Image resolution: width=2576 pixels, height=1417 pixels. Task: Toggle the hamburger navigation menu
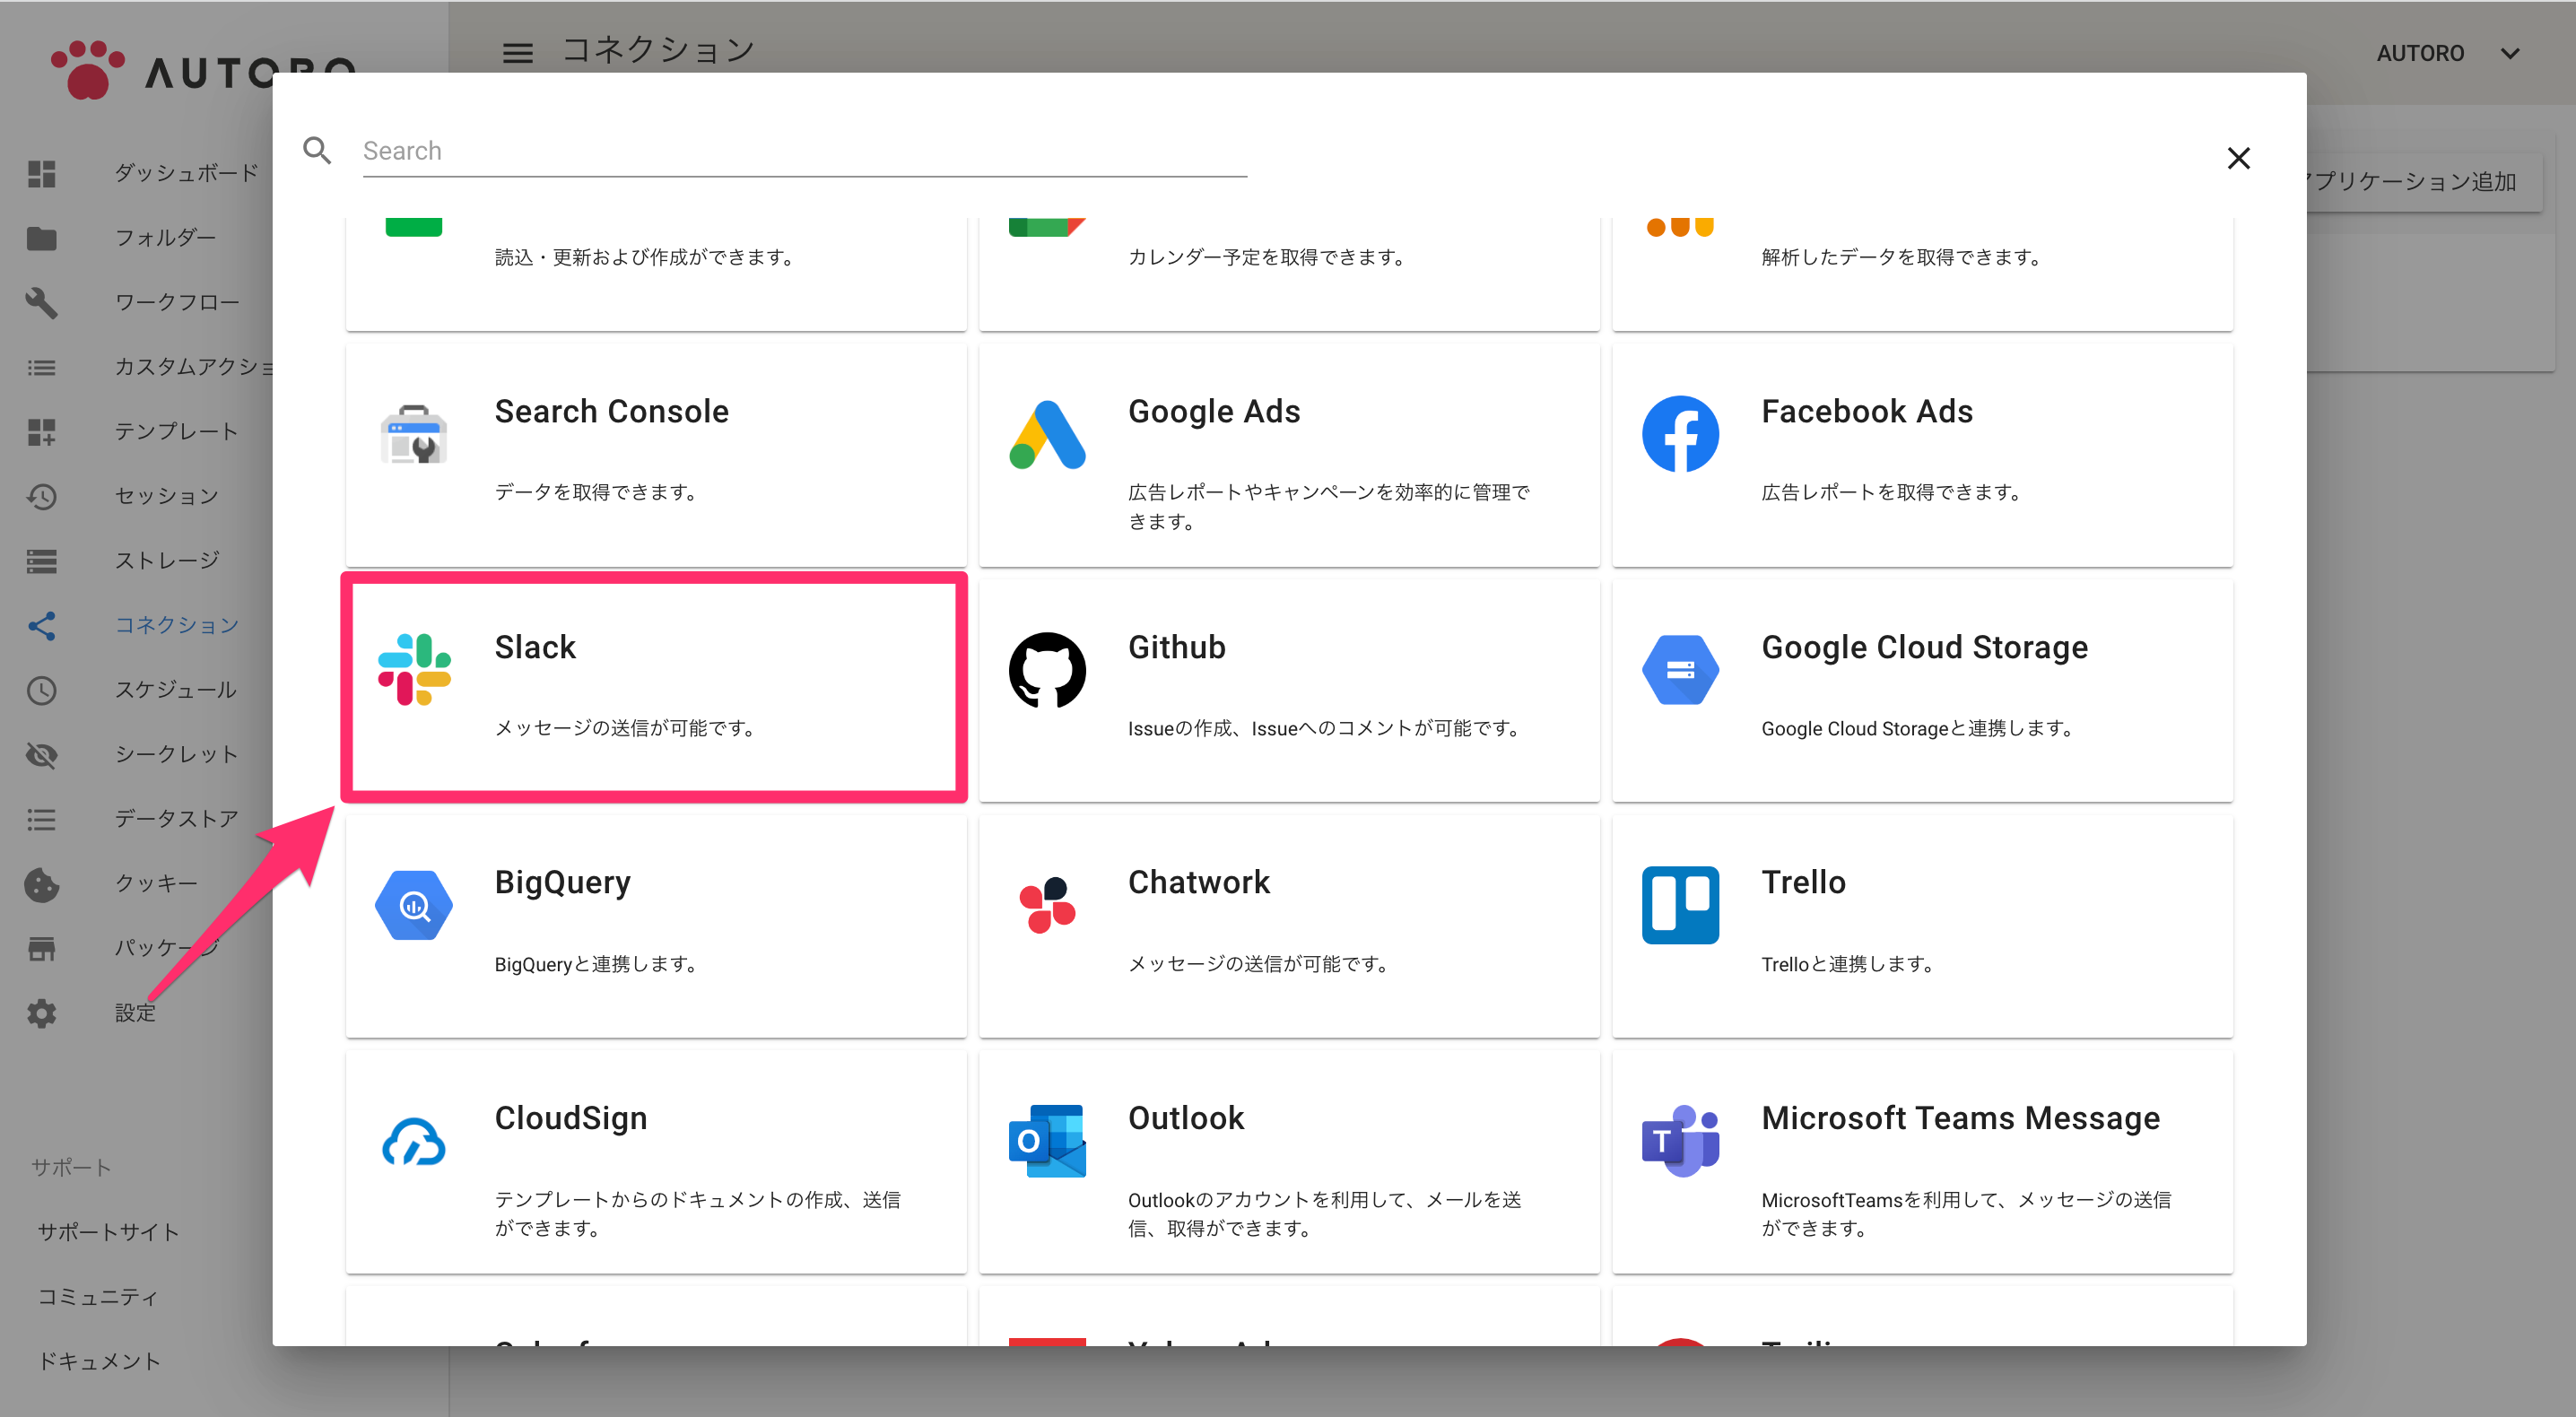(517, 53)
